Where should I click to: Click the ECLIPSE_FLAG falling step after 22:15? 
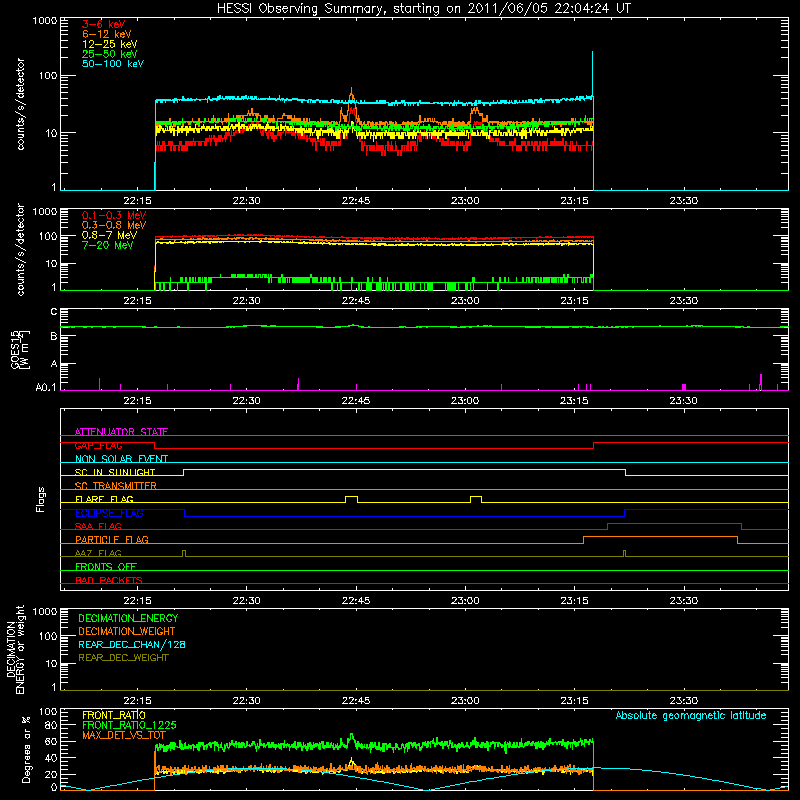pyautogui.click(x=185, y=513)
